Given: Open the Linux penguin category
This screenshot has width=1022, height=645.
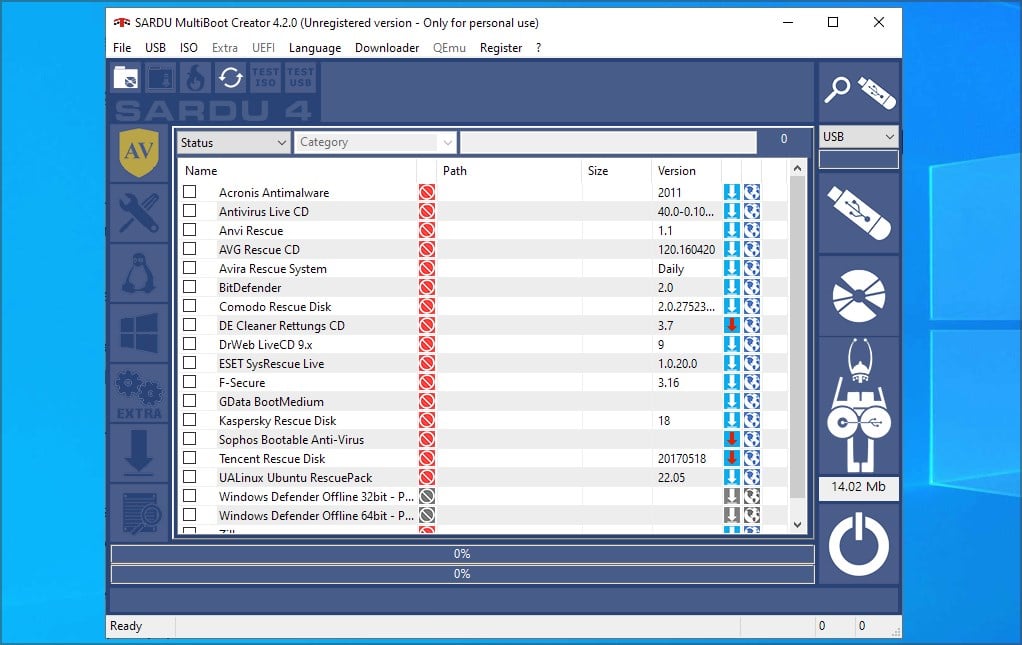Looking at the screenshot, I should [x=138, y=271].
